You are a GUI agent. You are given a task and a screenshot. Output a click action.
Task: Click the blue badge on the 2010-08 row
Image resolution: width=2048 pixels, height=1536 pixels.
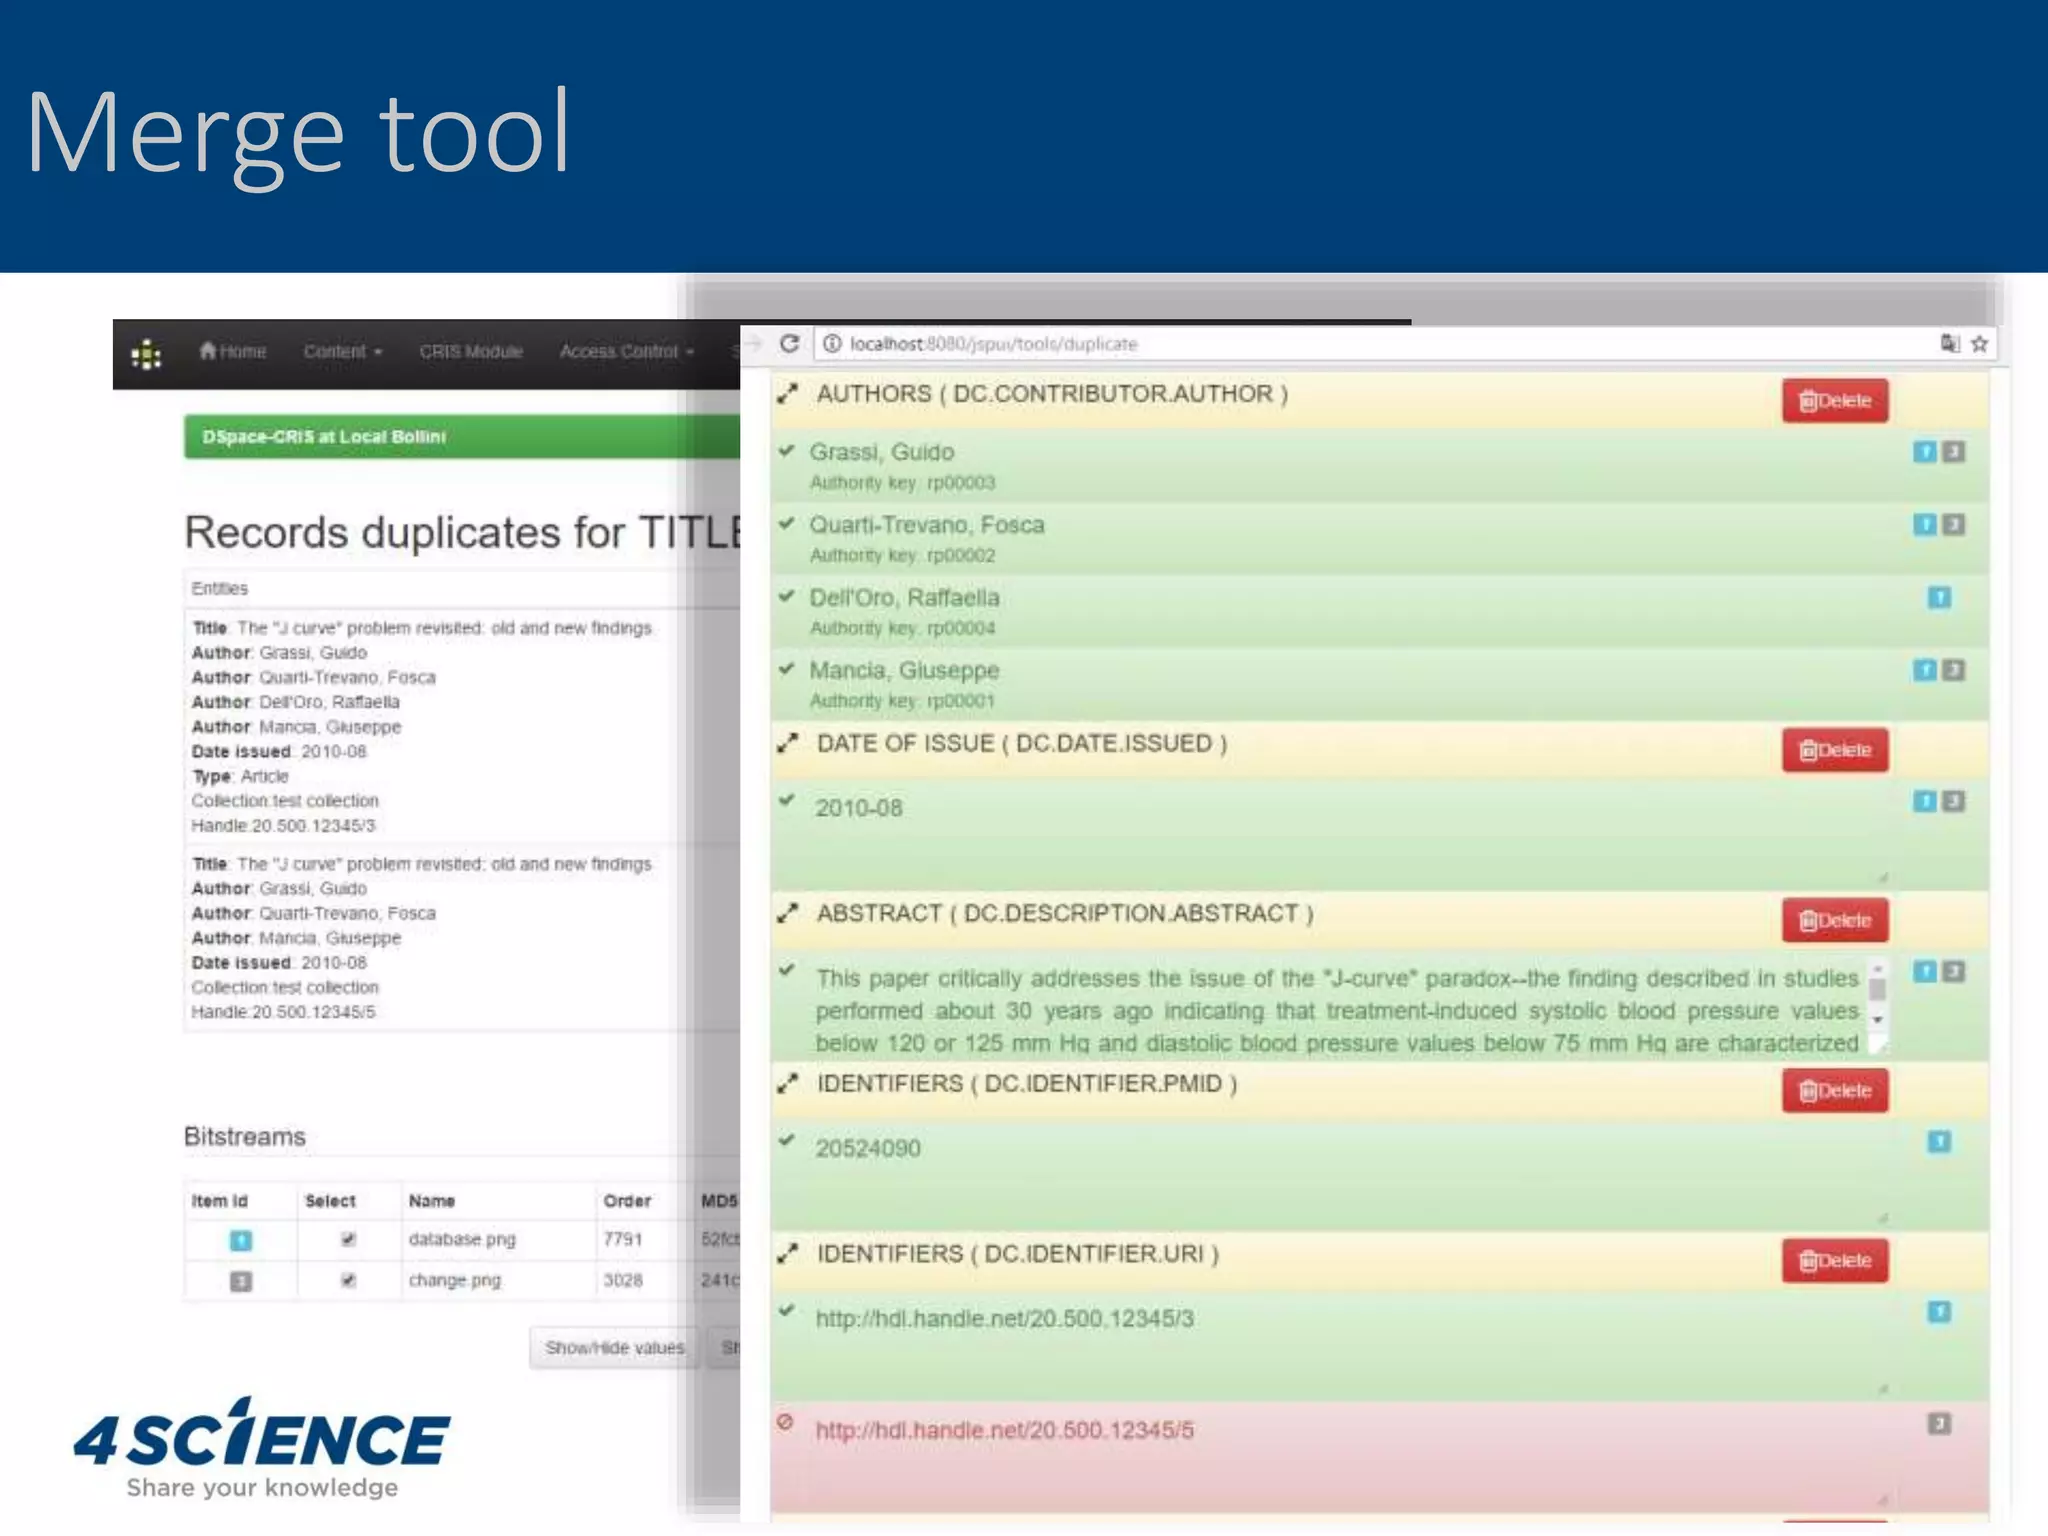(x=1925, y=801)
